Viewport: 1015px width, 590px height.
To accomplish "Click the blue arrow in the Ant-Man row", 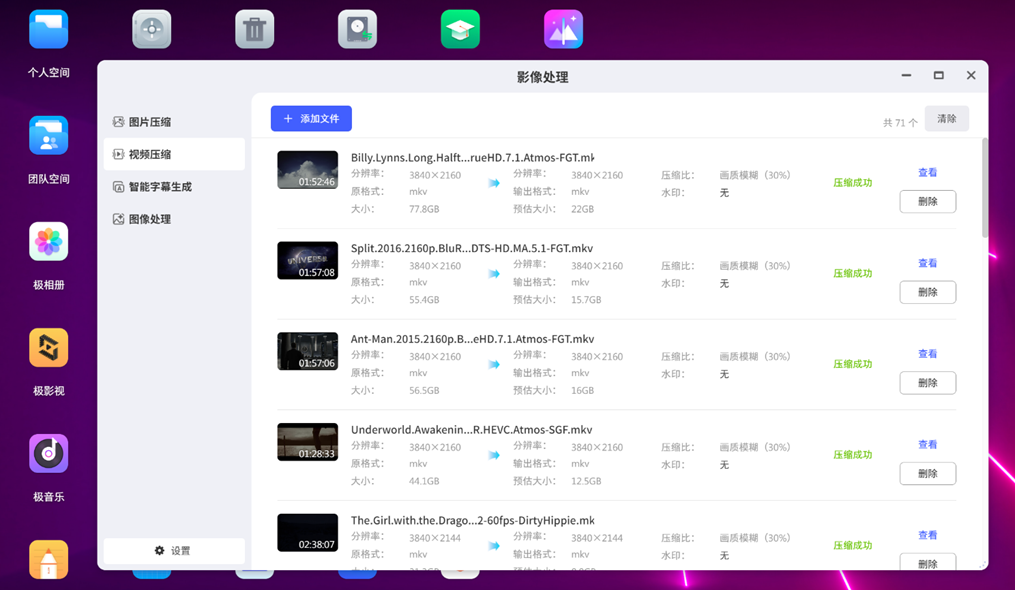I will 494,365.
